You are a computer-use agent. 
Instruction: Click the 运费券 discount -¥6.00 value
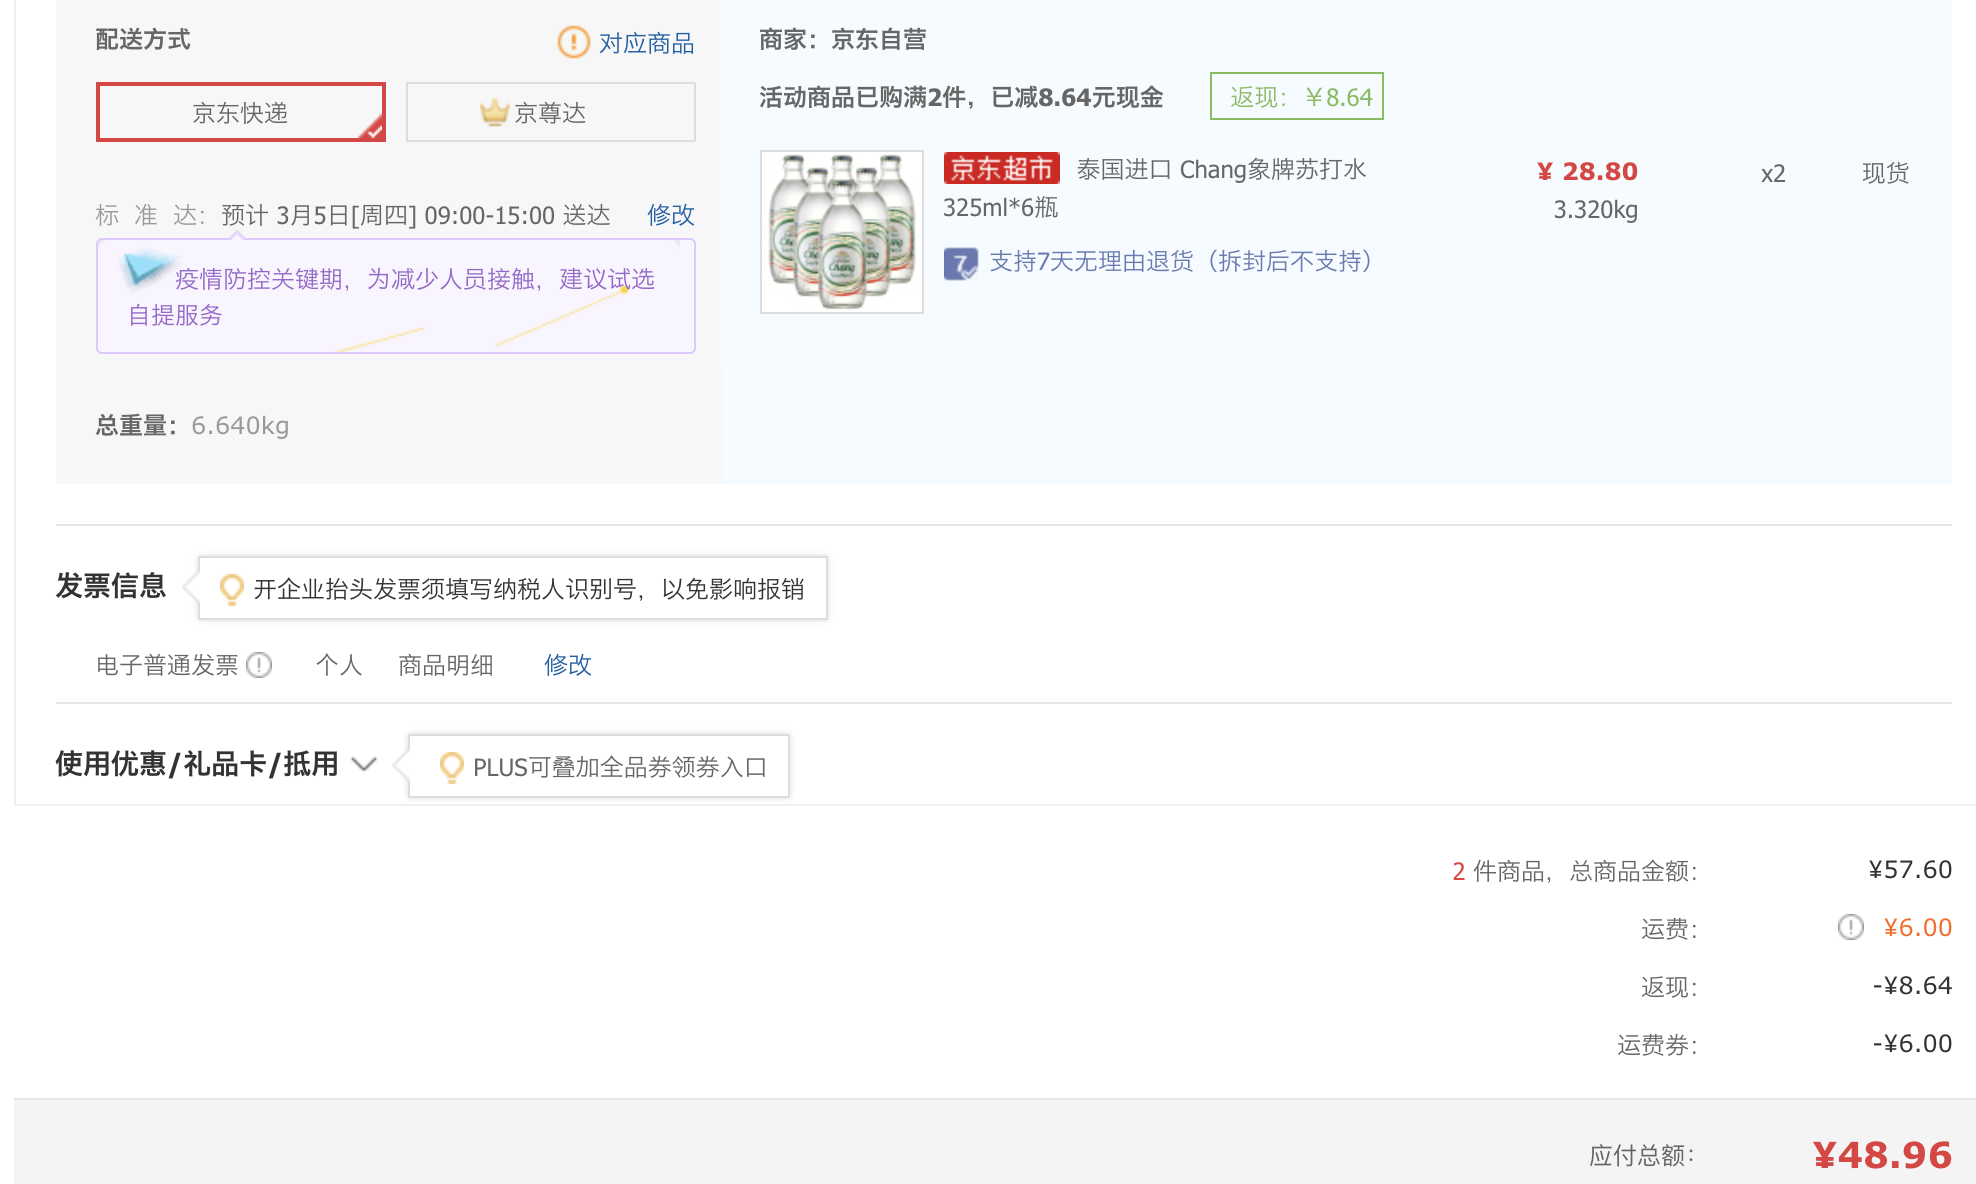point(1912,1043)
